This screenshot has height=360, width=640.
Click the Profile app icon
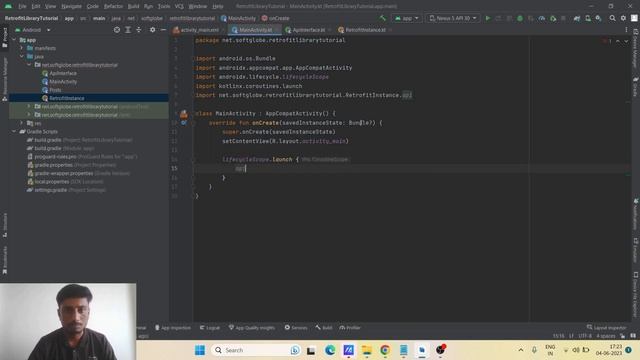pyautogui.click(x=542, y=18)
